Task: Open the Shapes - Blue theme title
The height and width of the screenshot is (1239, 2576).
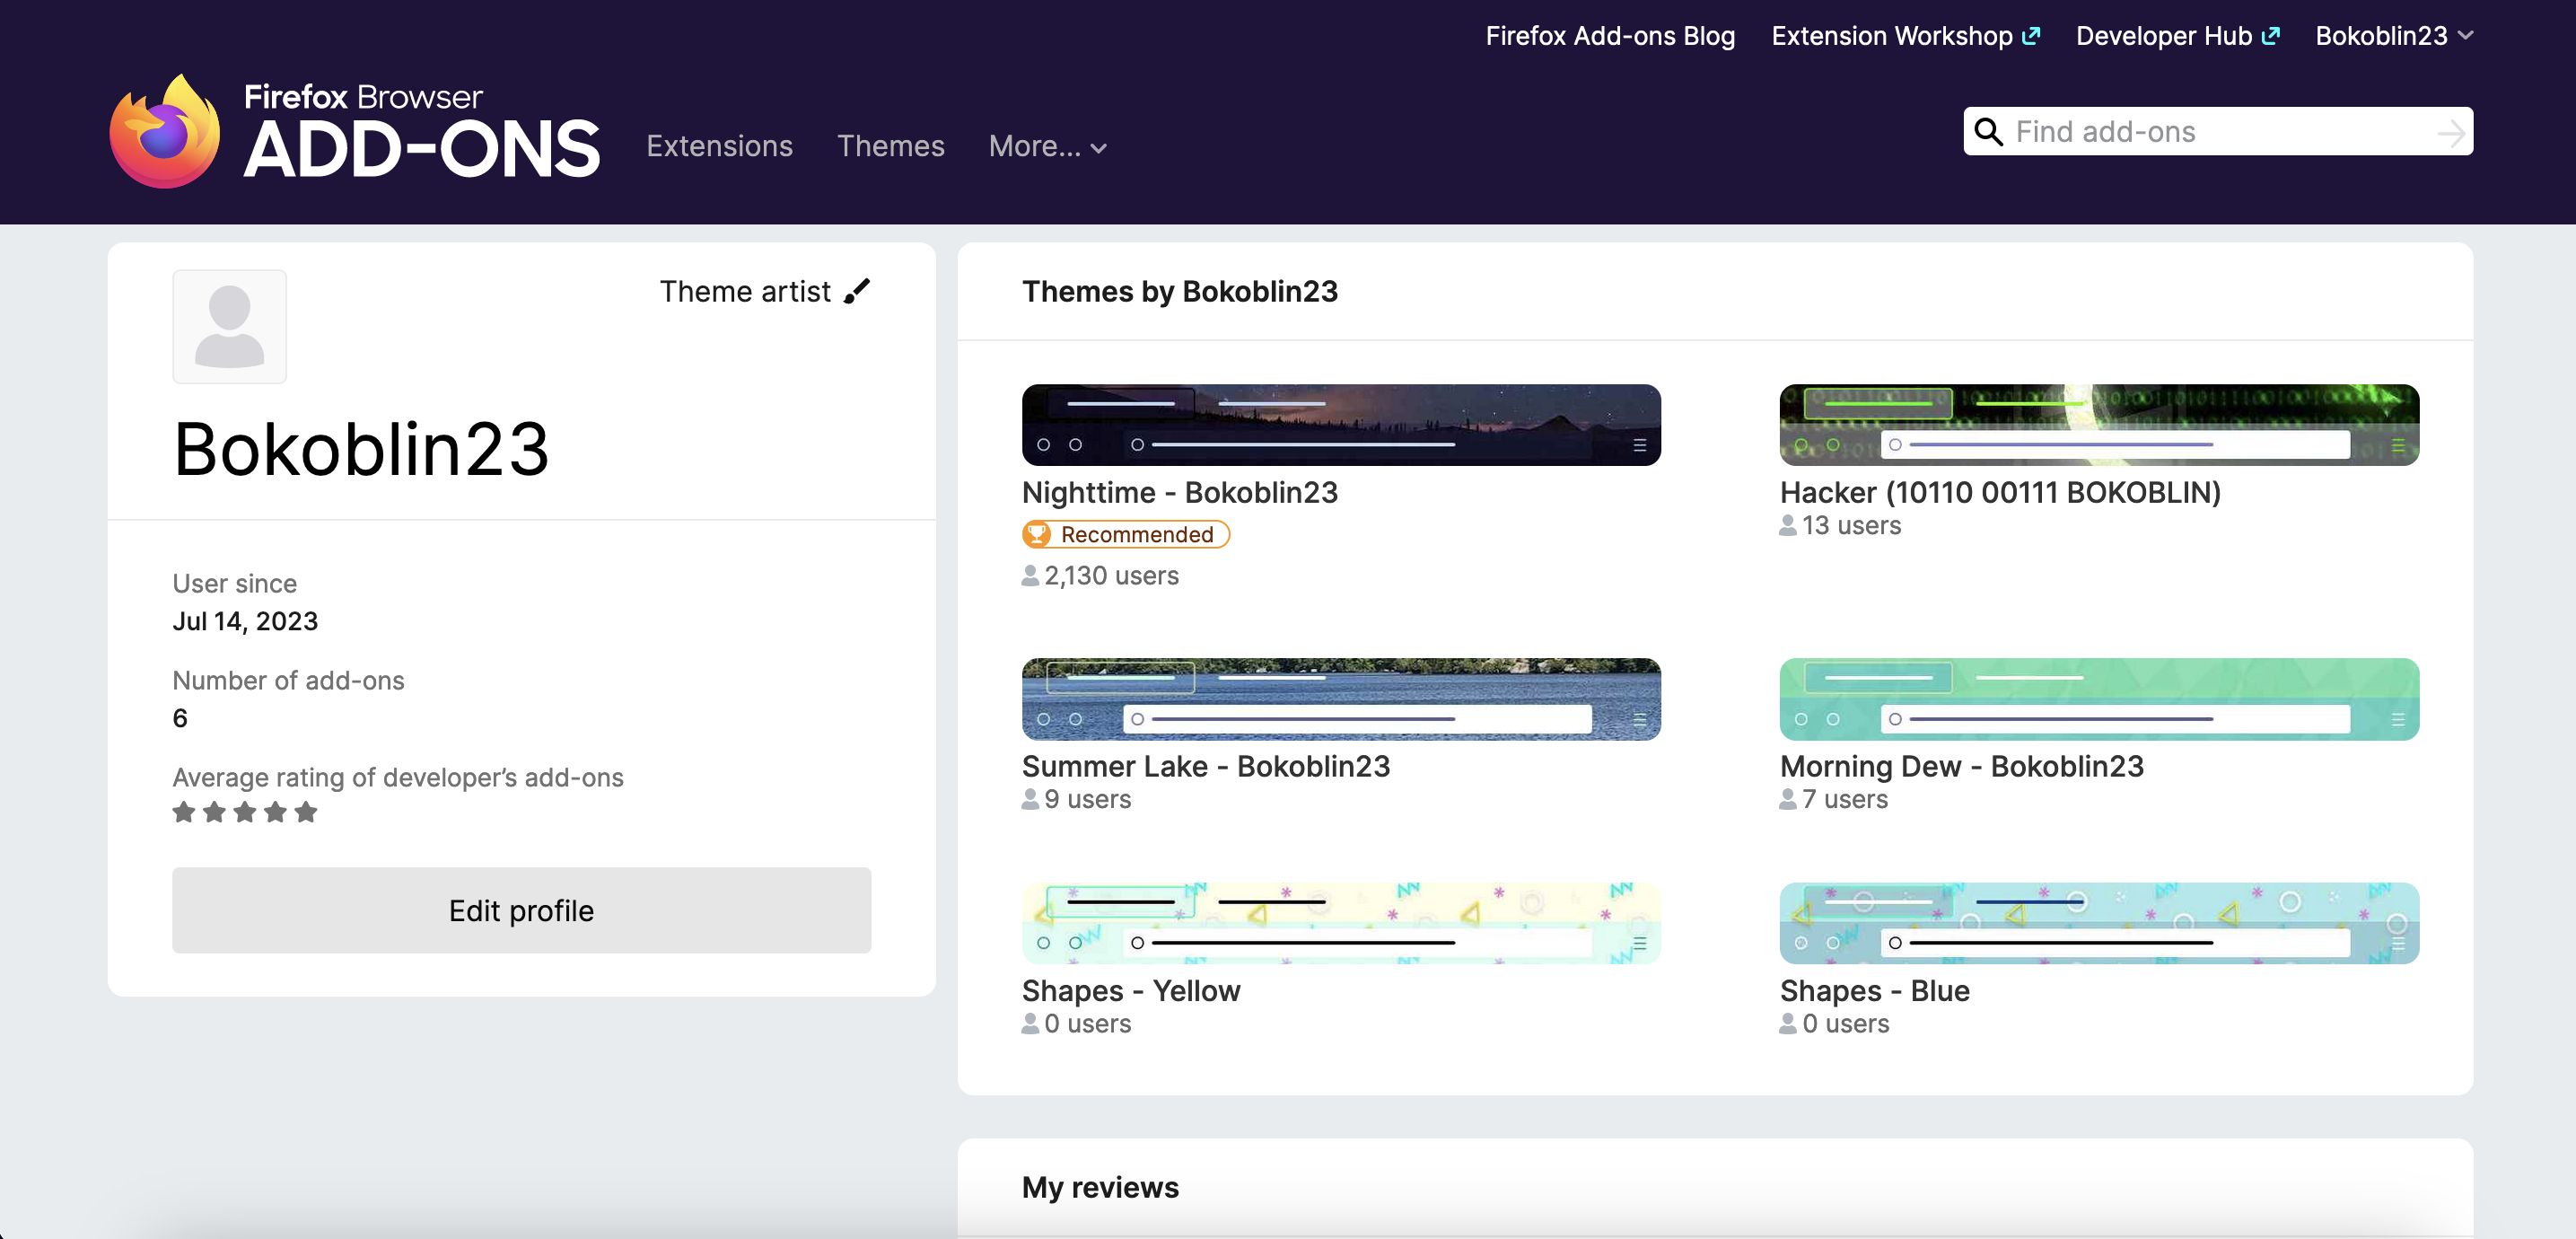Action: pyautogui.click(x=1875, y=990)
